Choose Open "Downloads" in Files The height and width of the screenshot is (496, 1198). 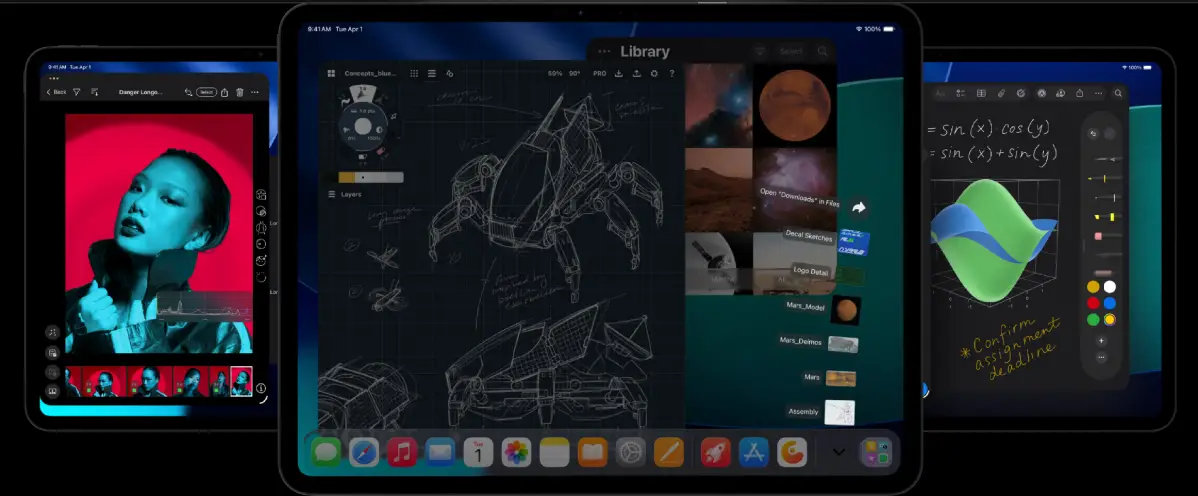coord(799,198)
